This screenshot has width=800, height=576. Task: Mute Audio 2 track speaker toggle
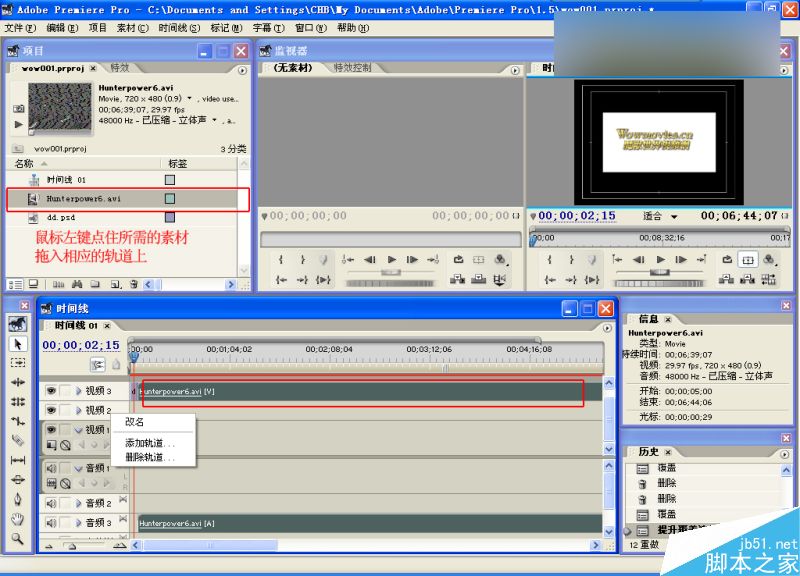click(x=51, y=503)
